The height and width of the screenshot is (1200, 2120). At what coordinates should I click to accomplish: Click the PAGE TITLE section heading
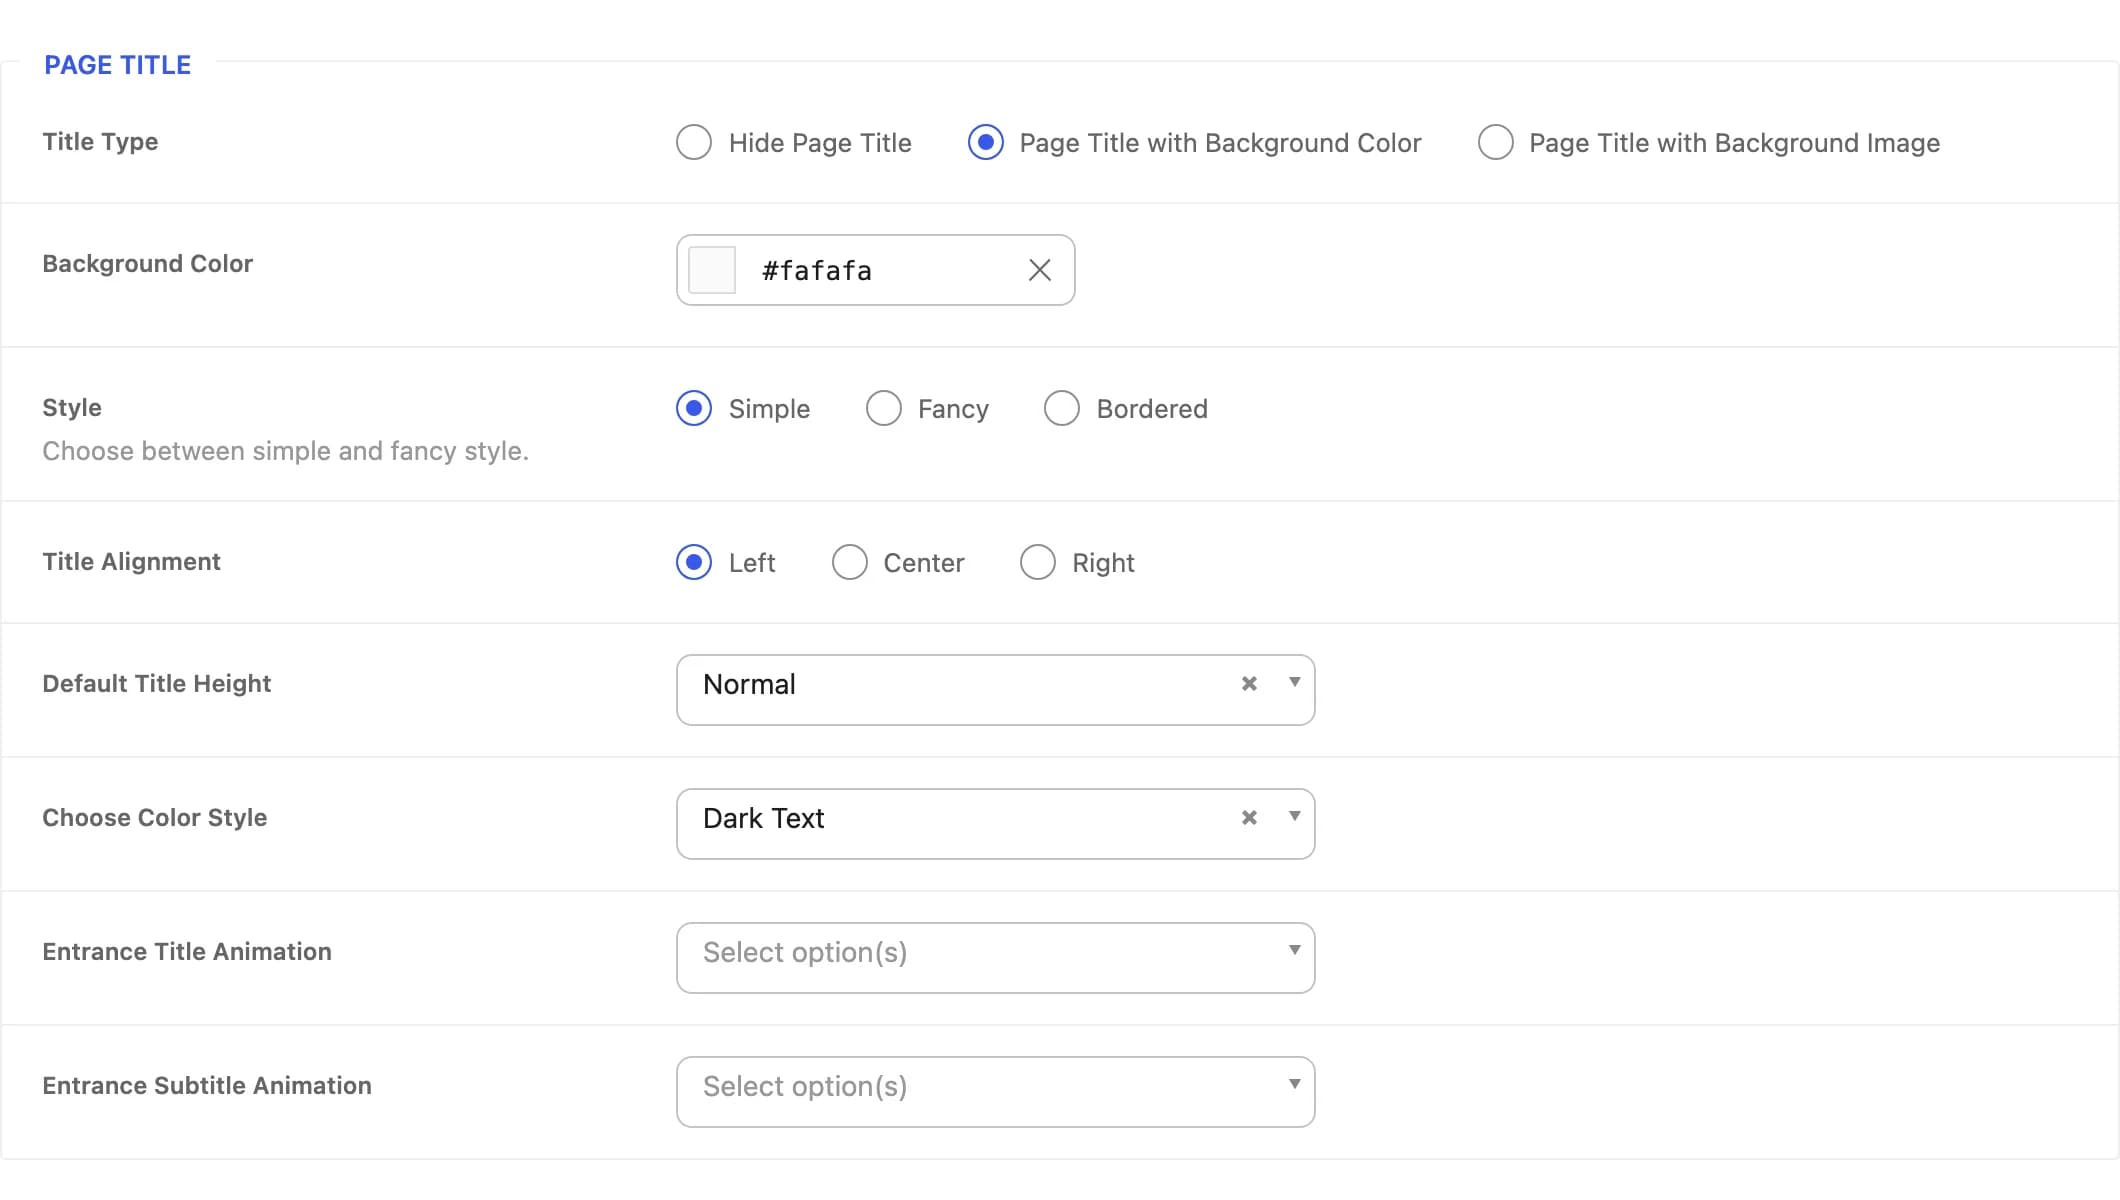pyautogui.click(x=118, y=65)
